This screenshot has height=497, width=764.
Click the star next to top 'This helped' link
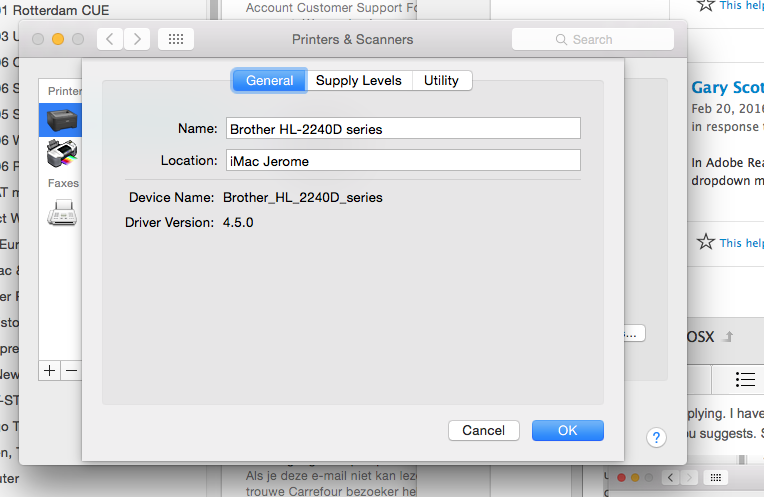pos(705,5)
